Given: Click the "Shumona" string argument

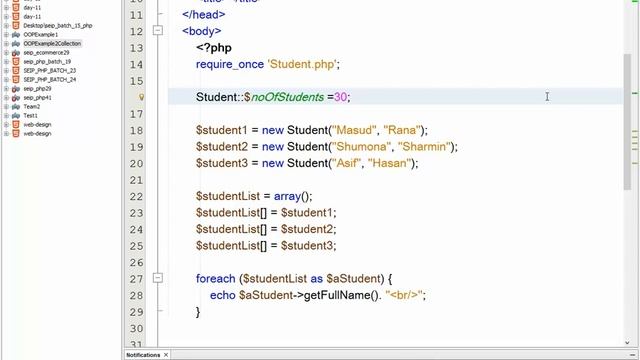Looking at the screenshot, I should point(361,147).
